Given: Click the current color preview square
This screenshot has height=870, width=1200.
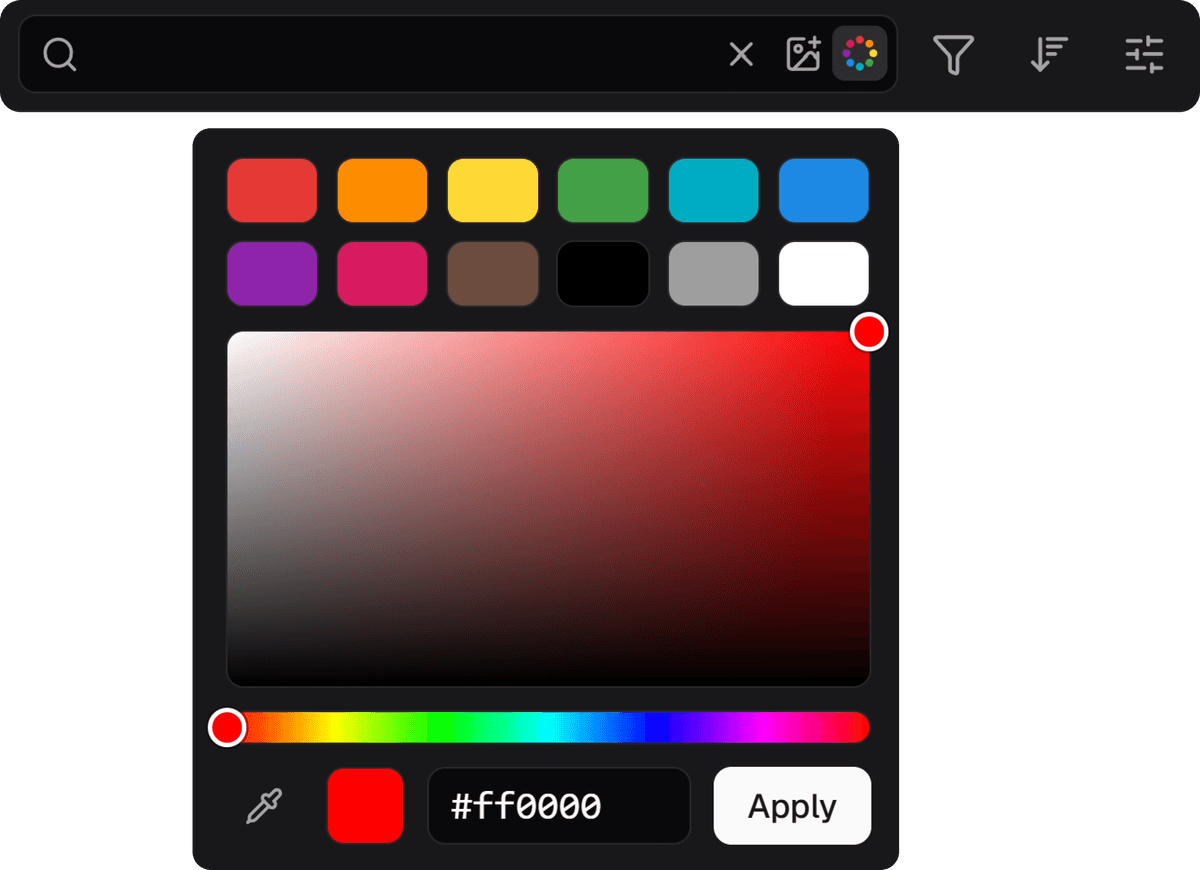Looking at the screenshot, I should point(365,806).
